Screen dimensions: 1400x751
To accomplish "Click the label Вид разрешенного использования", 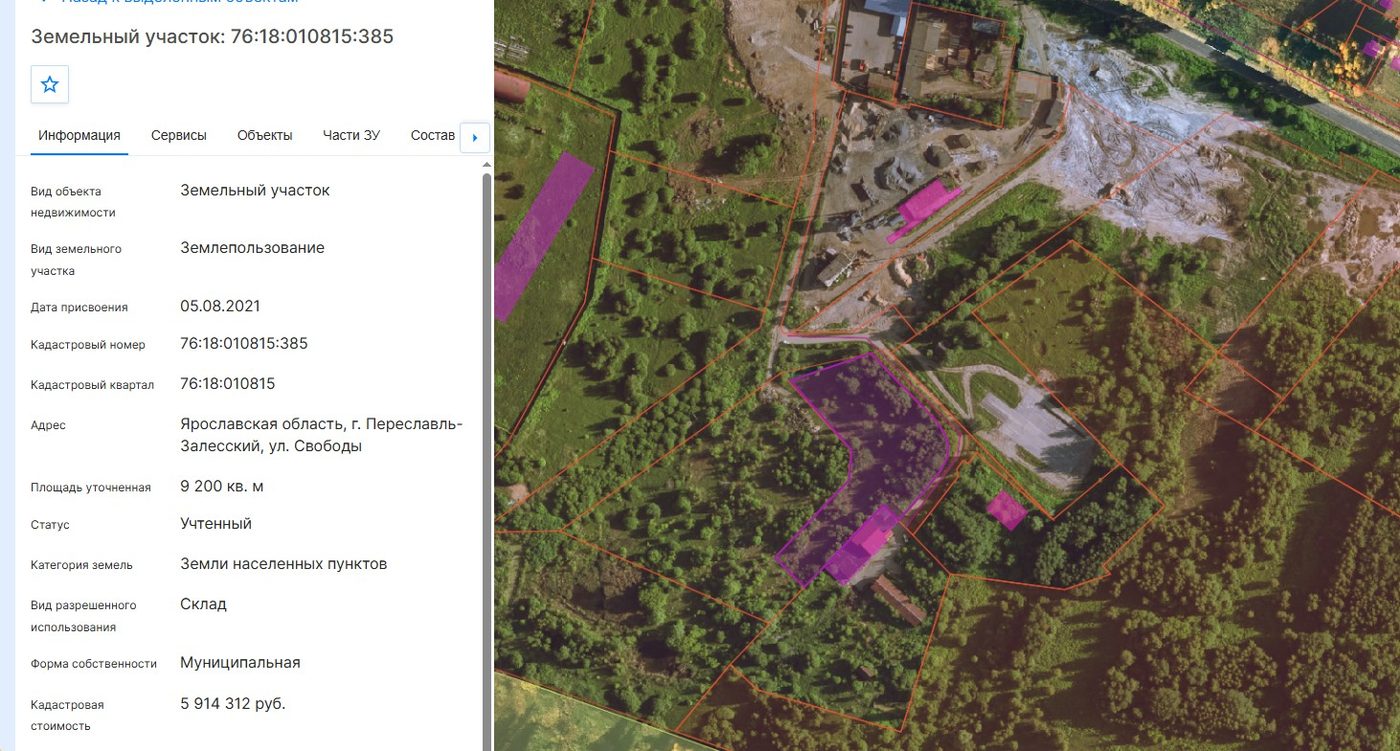I will click(84, 616).
